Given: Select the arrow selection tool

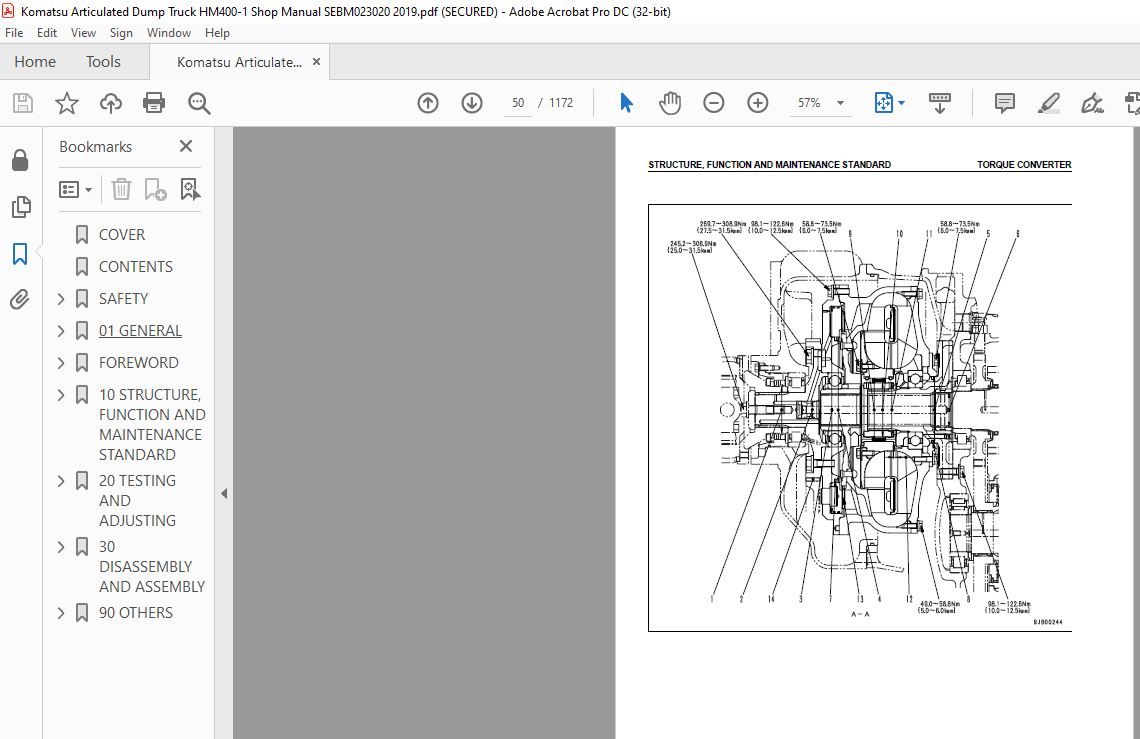Looking at the screenshot, I should 626,103.
